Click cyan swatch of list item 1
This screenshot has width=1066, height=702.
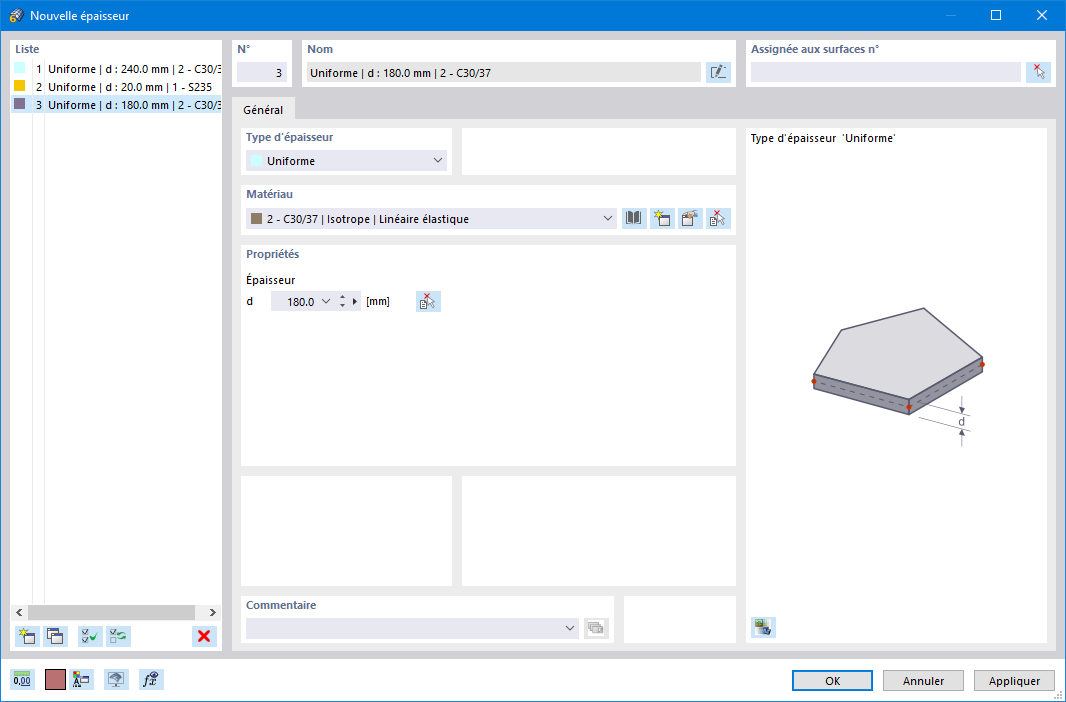(20, 68)
